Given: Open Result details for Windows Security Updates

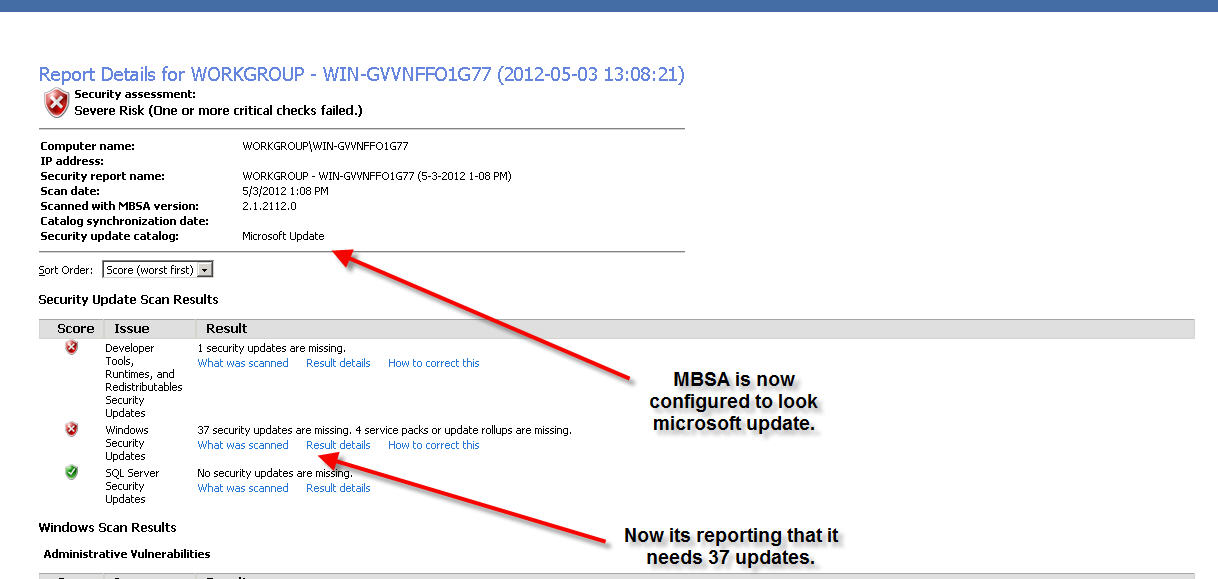Looking at the screenshot, I should tap(338, 445).
